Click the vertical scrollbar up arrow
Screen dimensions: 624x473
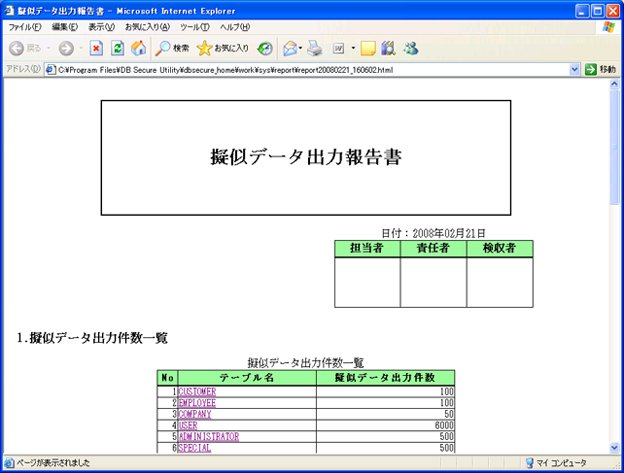click(614, 84)
